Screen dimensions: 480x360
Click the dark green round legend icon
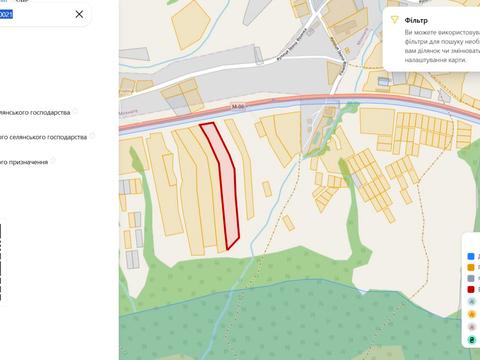coord(472,340)
